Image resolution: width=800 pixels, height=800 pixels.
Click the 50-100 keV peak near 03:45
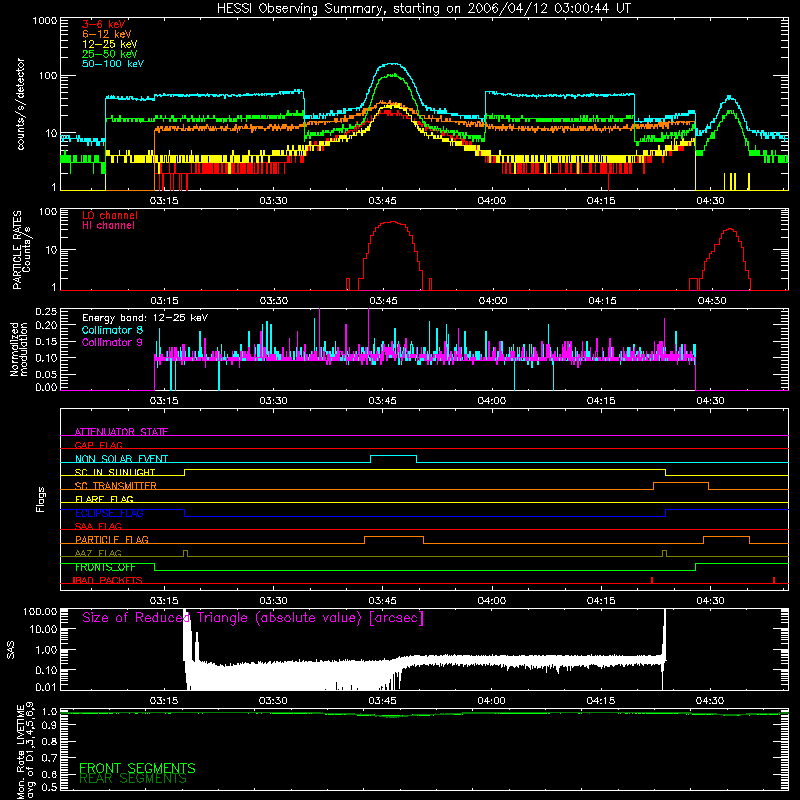pyautogui.click(x=391, y=64)
